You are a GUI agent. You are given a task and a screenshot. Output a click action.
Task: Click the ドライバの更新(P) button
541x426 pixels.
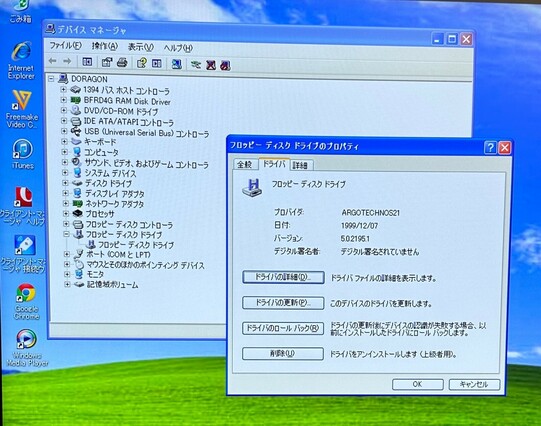(x=283, y=303)
